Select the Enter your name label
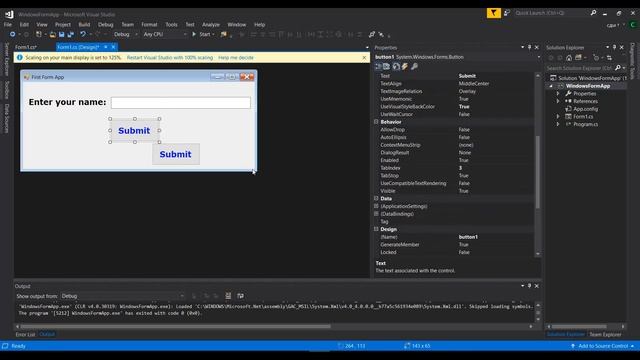 tap(67, 102)
